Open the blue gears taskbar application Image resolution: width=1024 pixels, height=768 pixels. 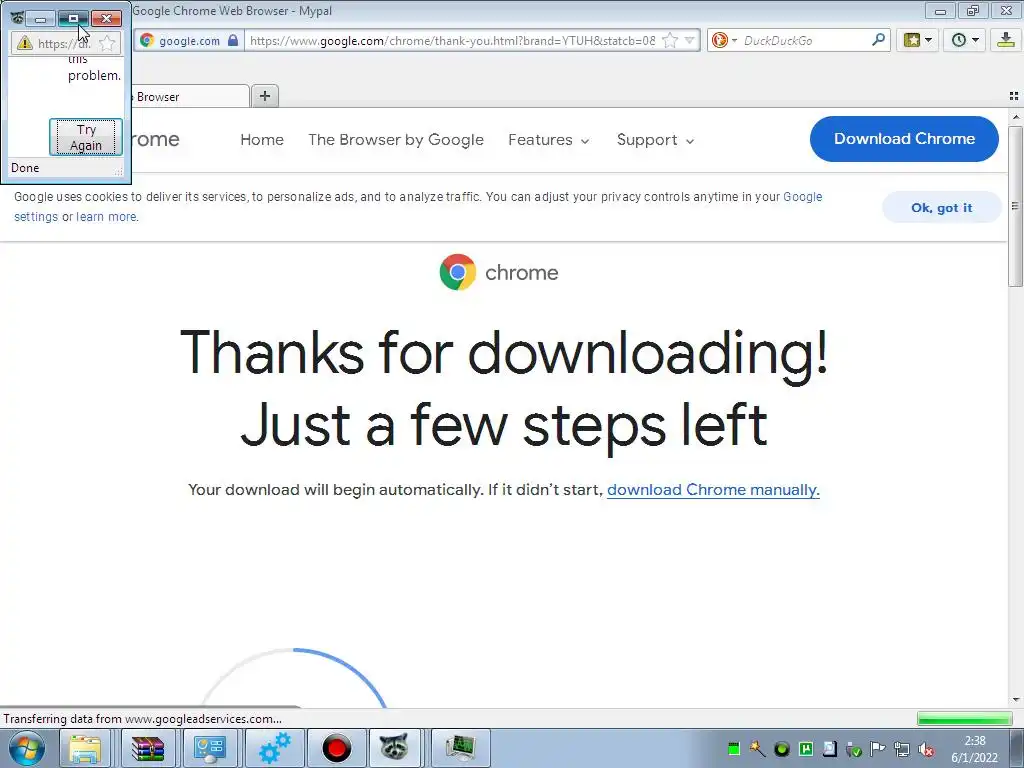pos(274,748)
